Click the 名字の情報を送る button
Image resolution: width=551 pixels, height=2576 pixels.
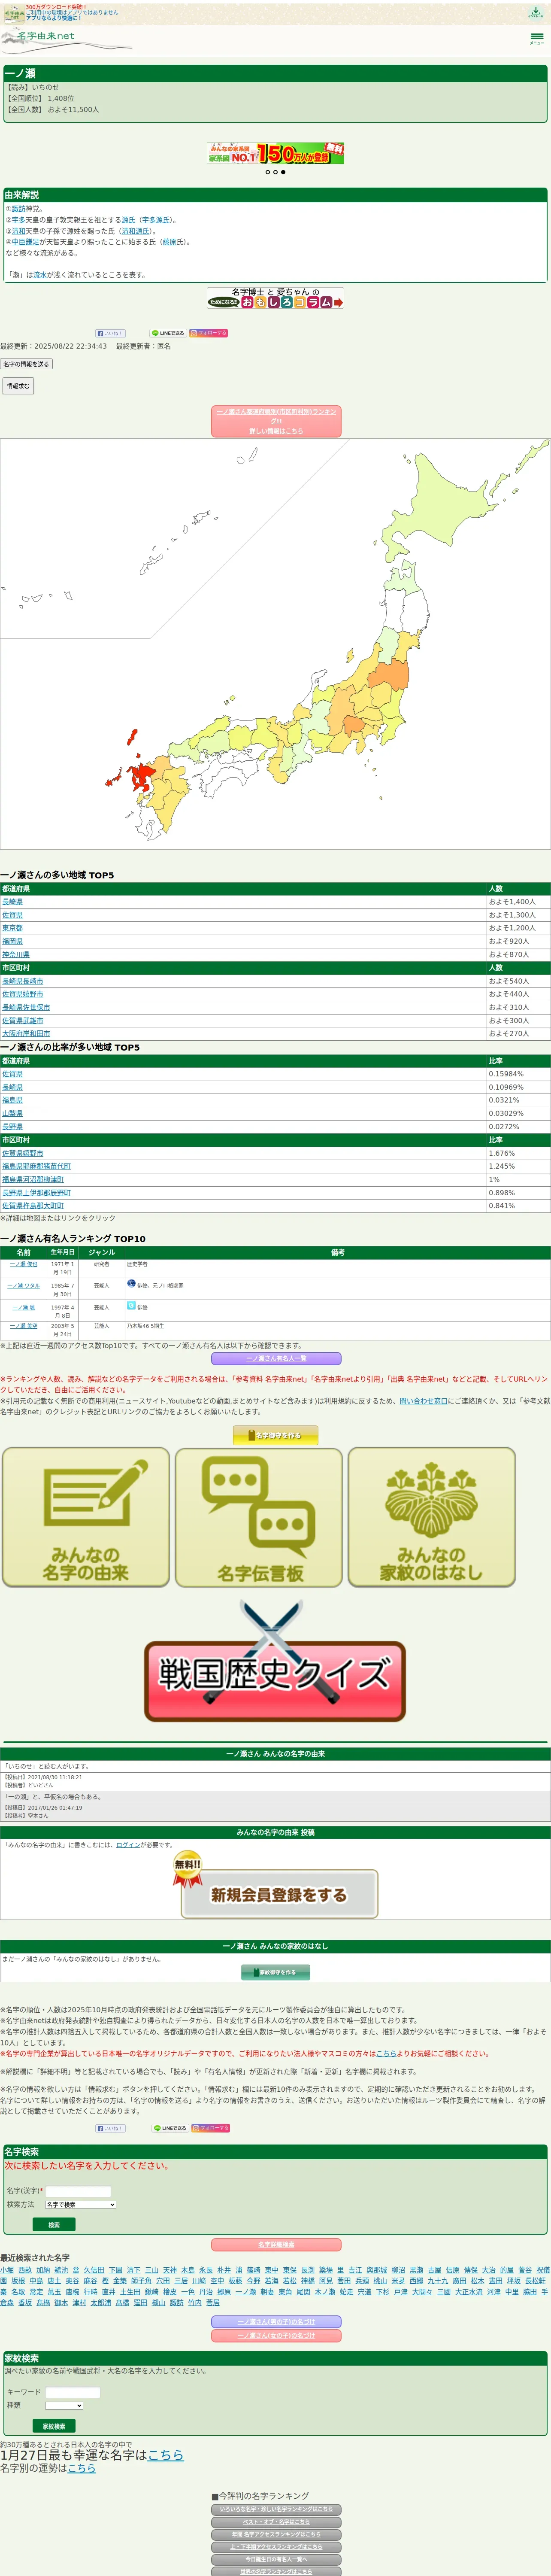point(26,364)
